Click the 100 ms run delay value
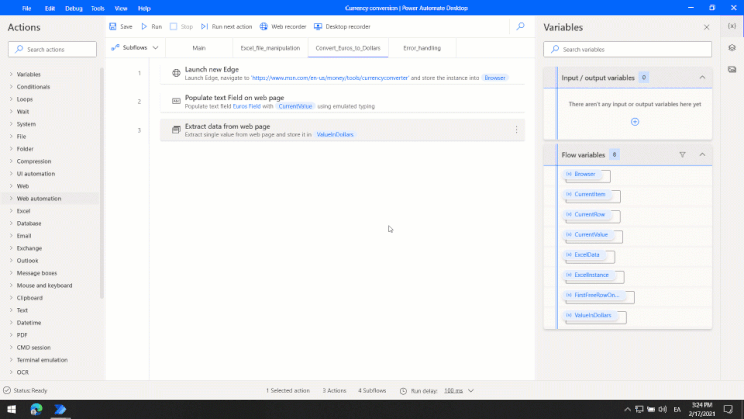The height and width of the screenshot is (419, 744). click(x=453, y=391)
